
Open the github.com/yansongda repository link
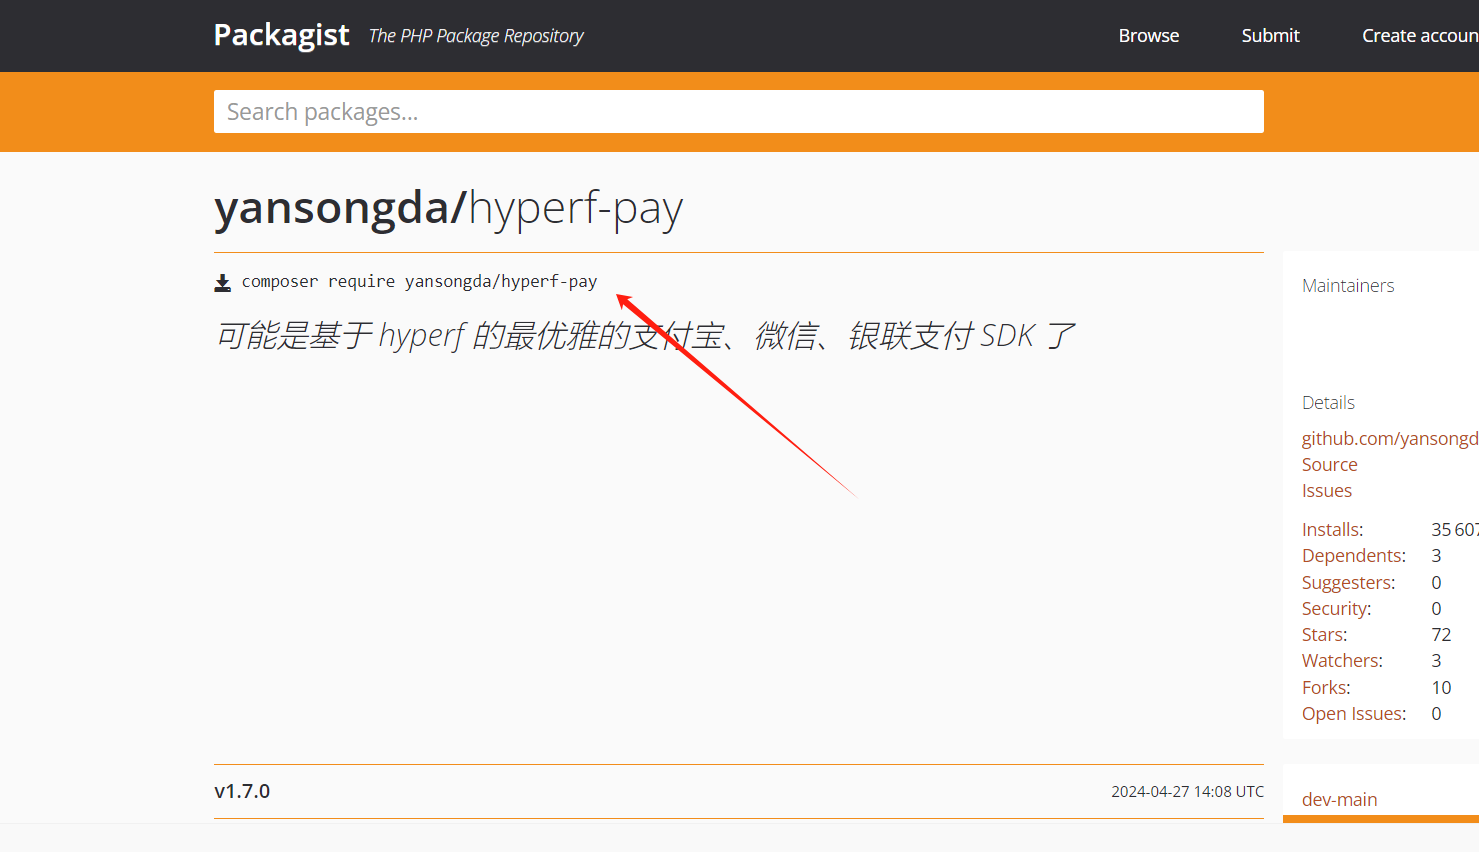click(x=1390, y=439)
